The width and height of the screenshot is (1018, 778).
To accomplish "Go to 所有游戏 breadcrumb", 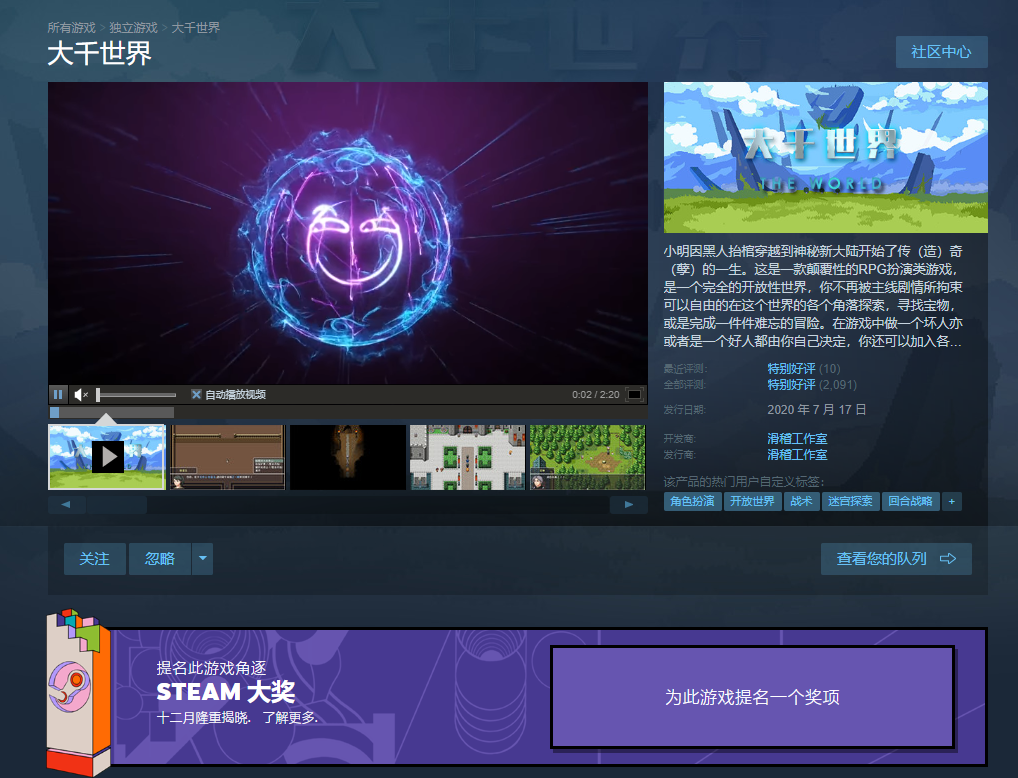I will [x=71, y=28].
